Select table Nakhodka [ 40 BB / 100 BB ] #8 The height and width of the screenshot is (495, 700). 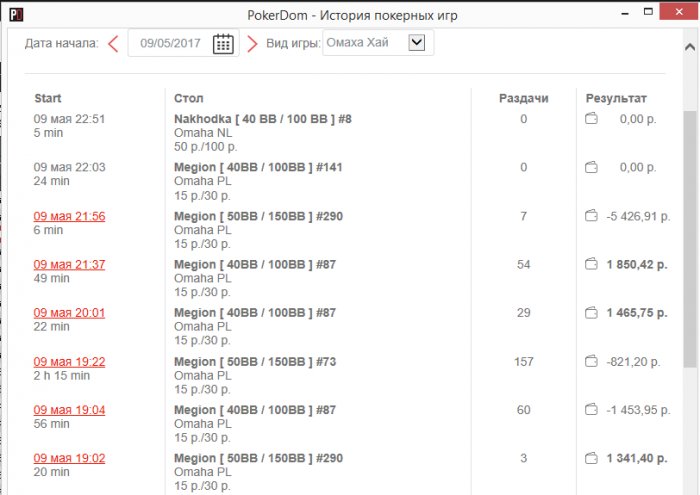262,119
